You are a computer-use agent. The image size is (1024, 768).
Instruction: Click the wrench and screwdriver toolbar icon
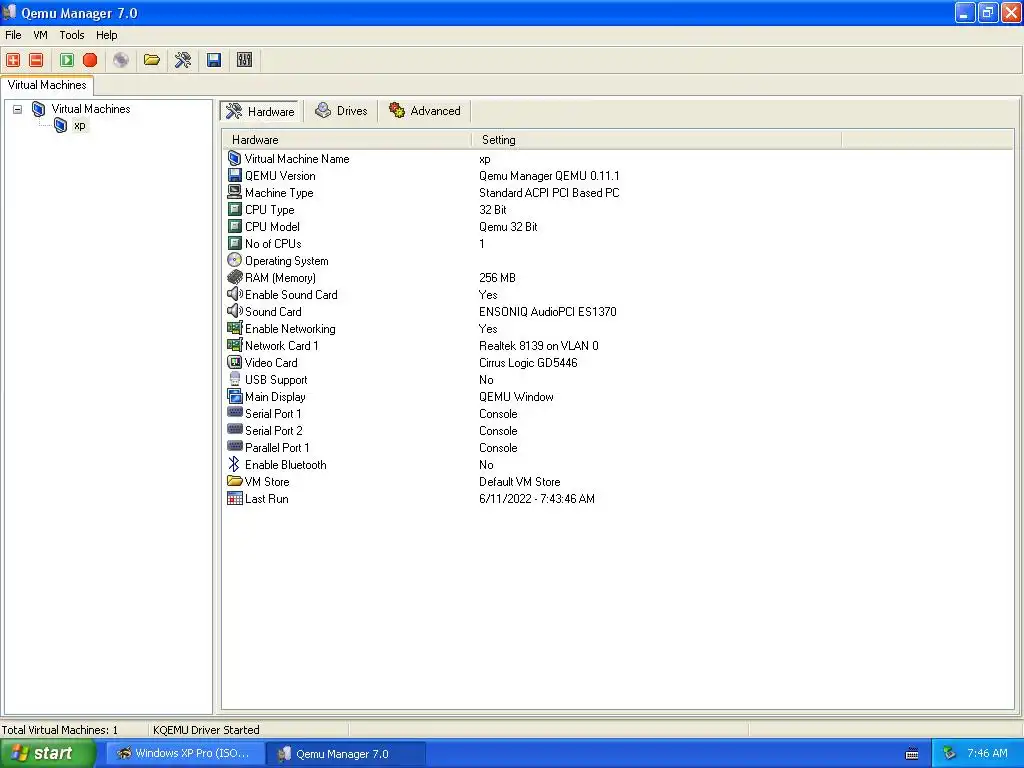pos(183,60)
